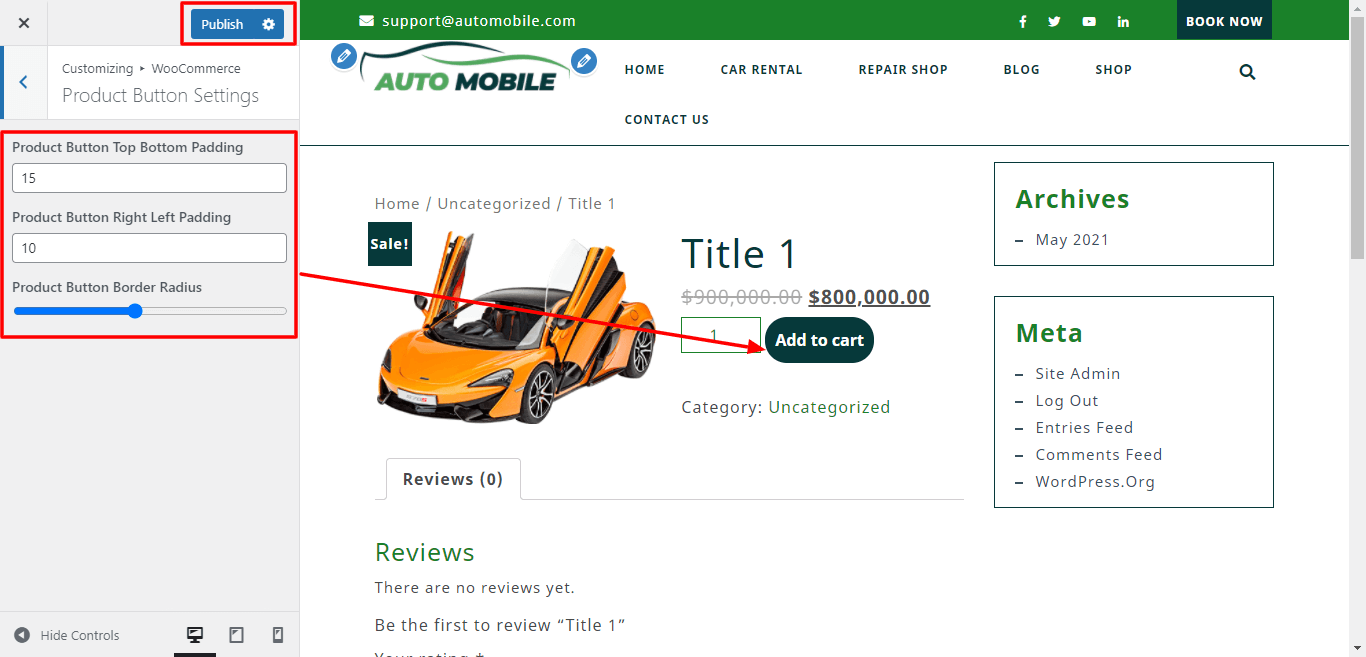
Task: Close the Customizer with the X icon
Action: [x=24, y=23]
